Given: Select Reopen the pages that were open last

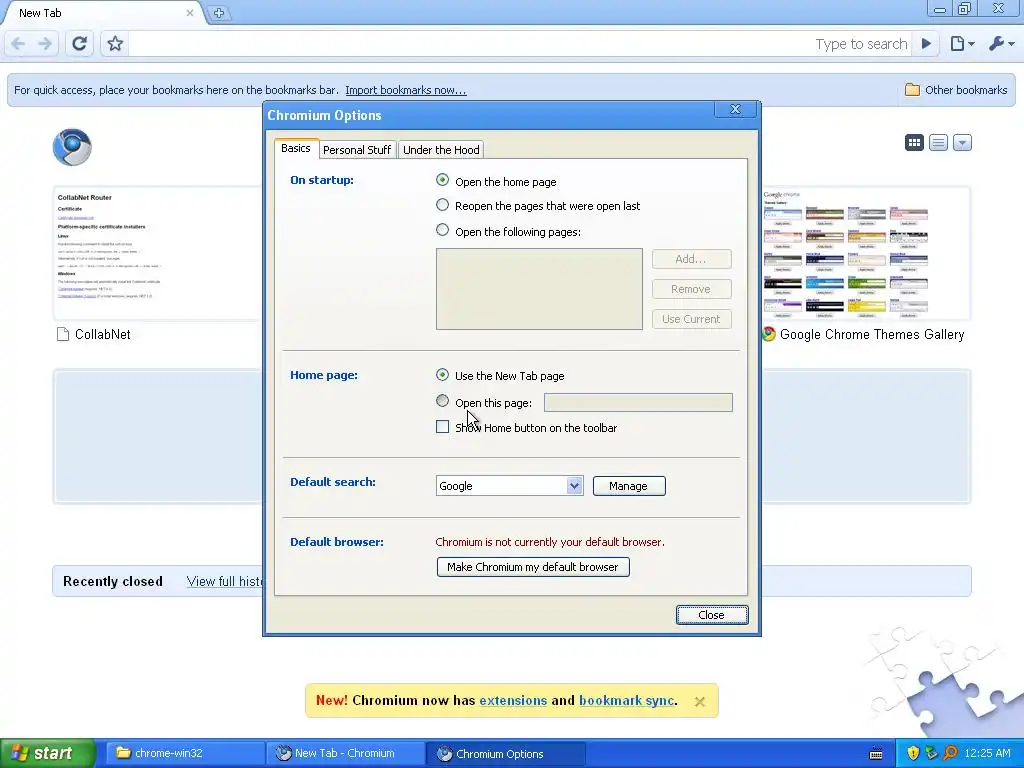Looking at the screenshot, I should coord(442,204).
